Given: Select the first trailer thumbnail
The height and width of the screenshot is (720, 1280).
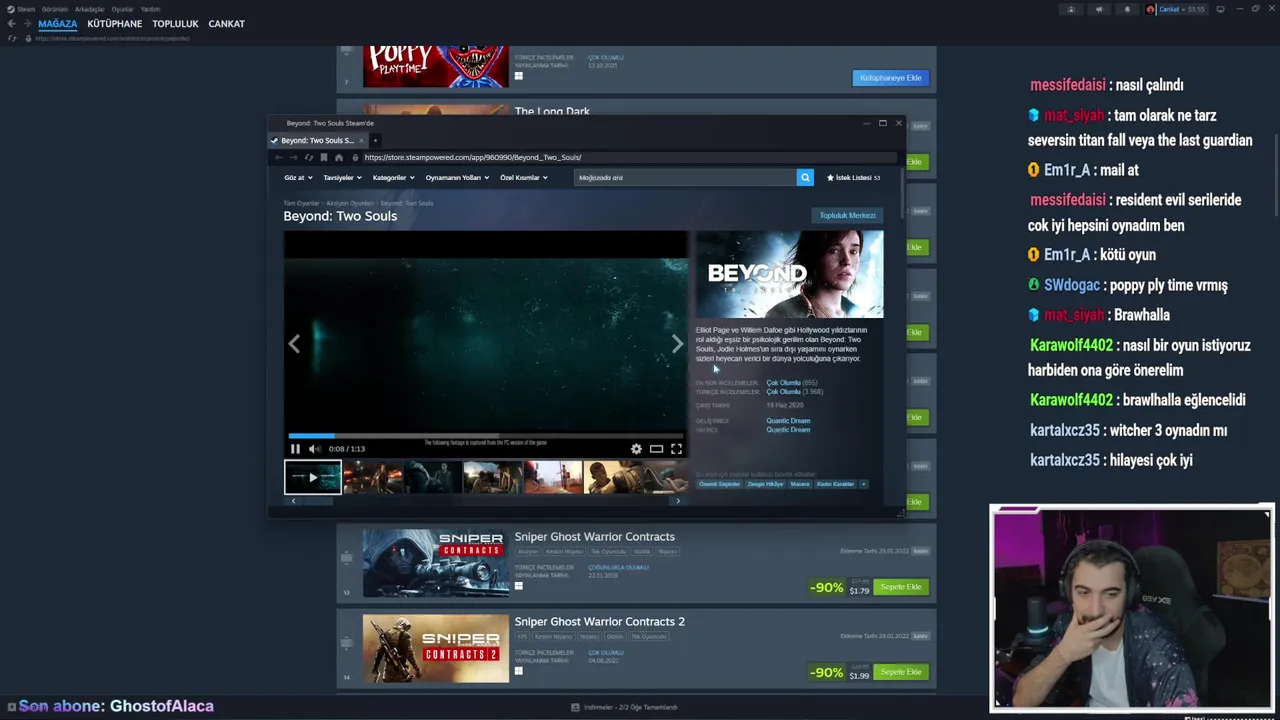Looking at the screenshot, I should (x=312, y=477).
